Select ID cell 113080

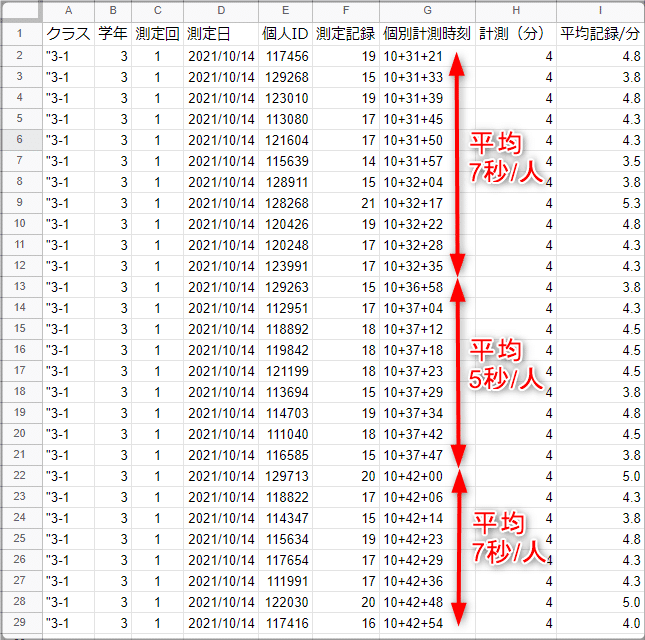click(x=285, y=119)
